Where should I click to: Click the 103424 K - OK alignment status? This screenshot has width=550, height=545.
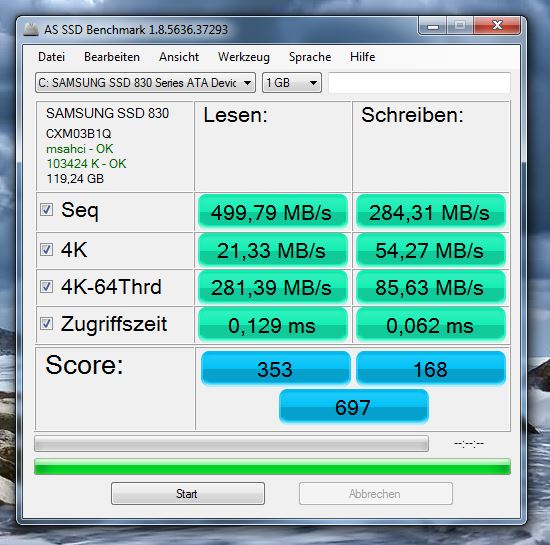click(x=86, y=164)
